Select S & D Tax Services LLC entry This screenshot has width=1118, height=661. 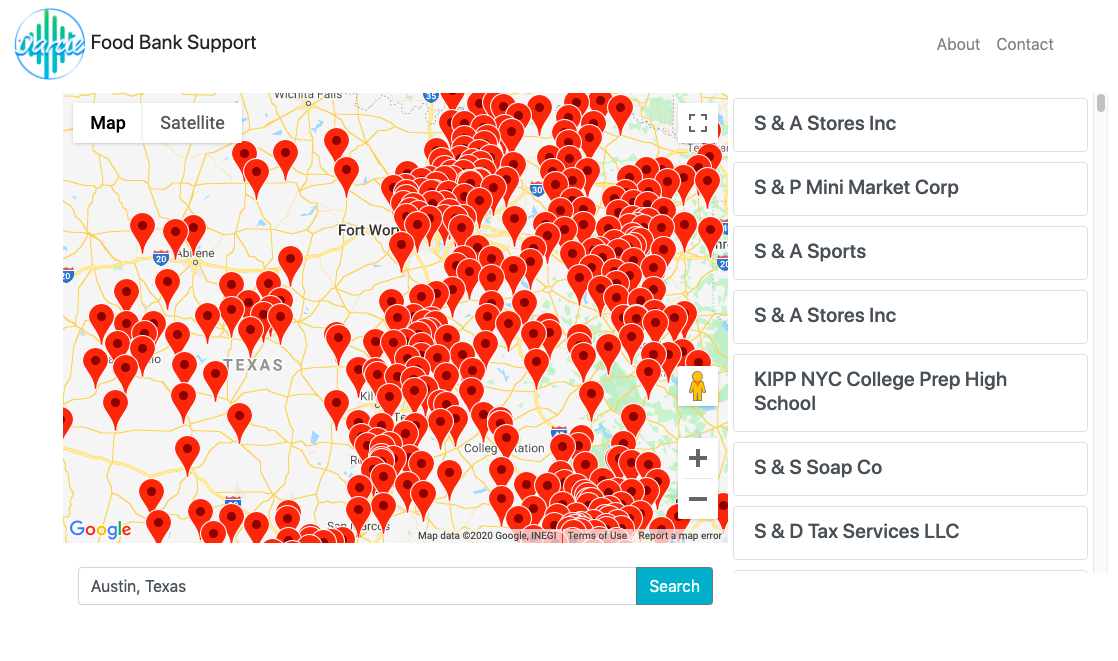[x=910, y=533]
